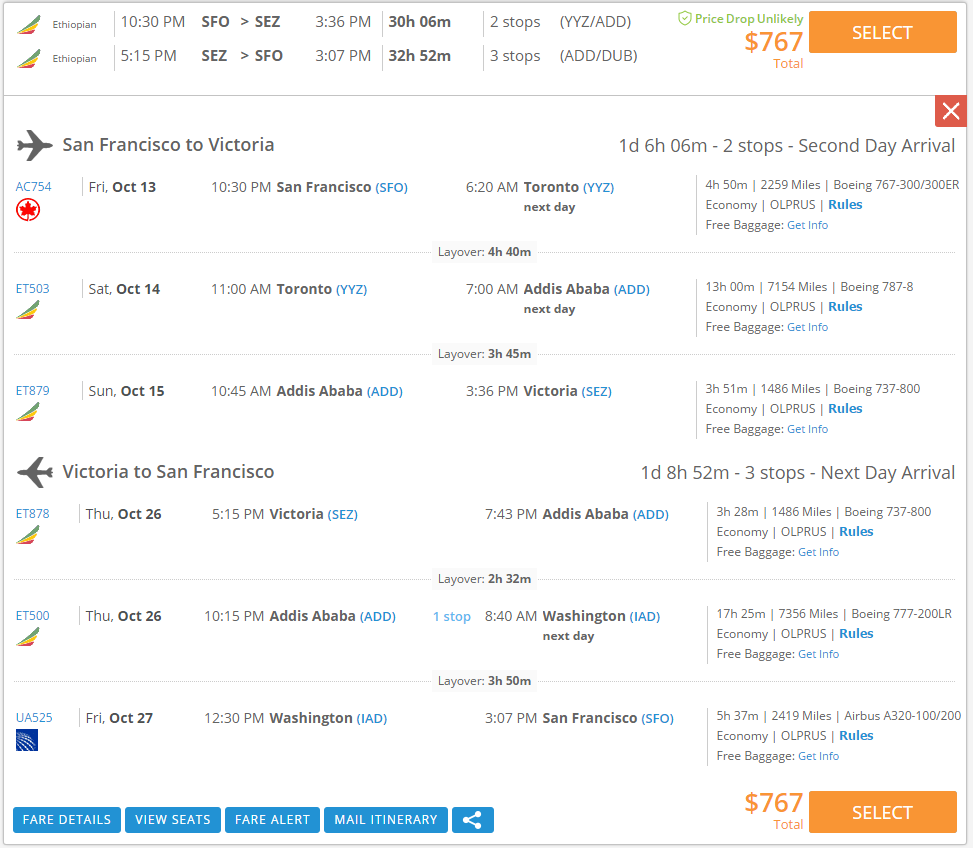Click the Price Drop Unlikely shield icon

(x=684, y=19)
